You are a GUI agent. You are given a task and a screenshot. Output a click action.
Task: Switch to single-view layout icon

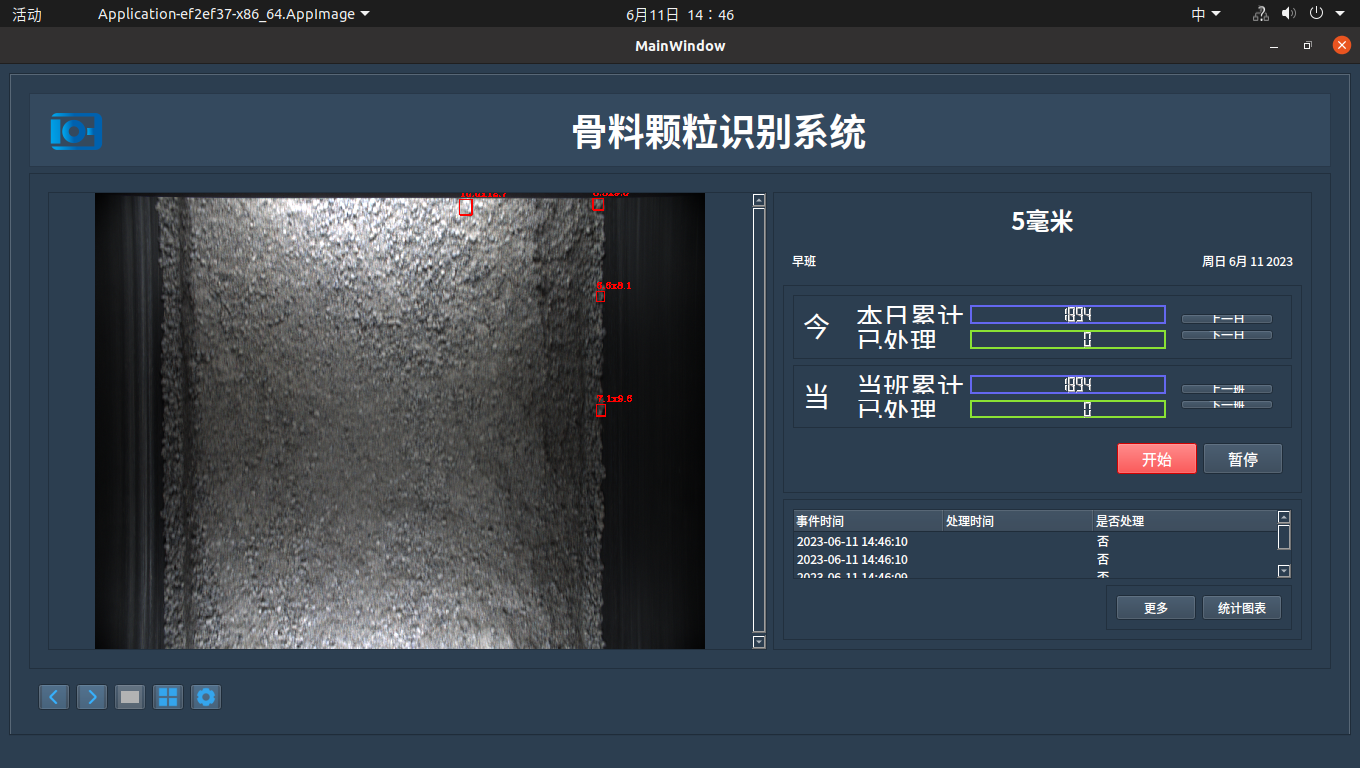point(130,697)
